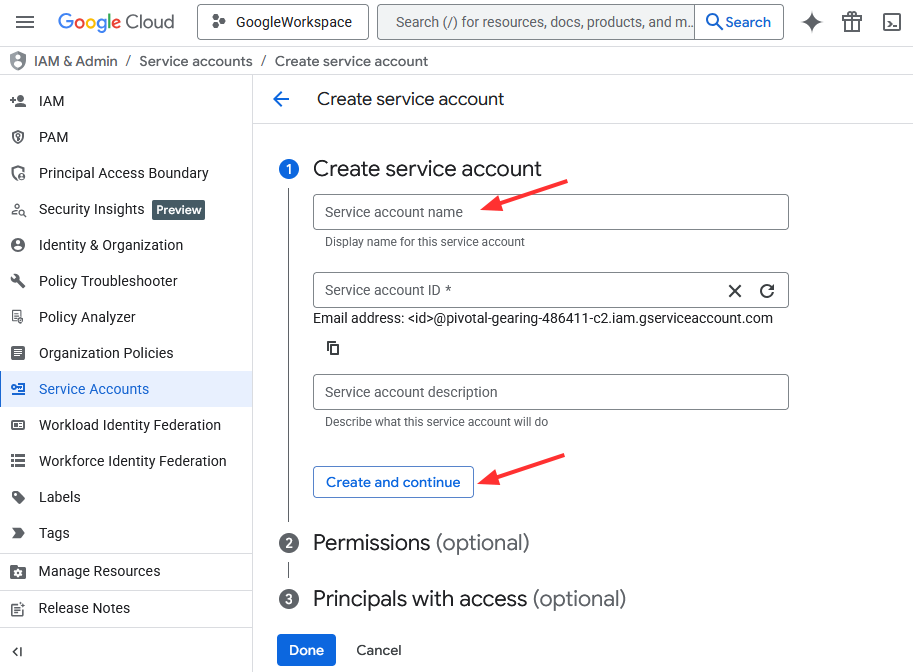
Task: Open the gift free trial icon
Action: (x=852, y=22)
